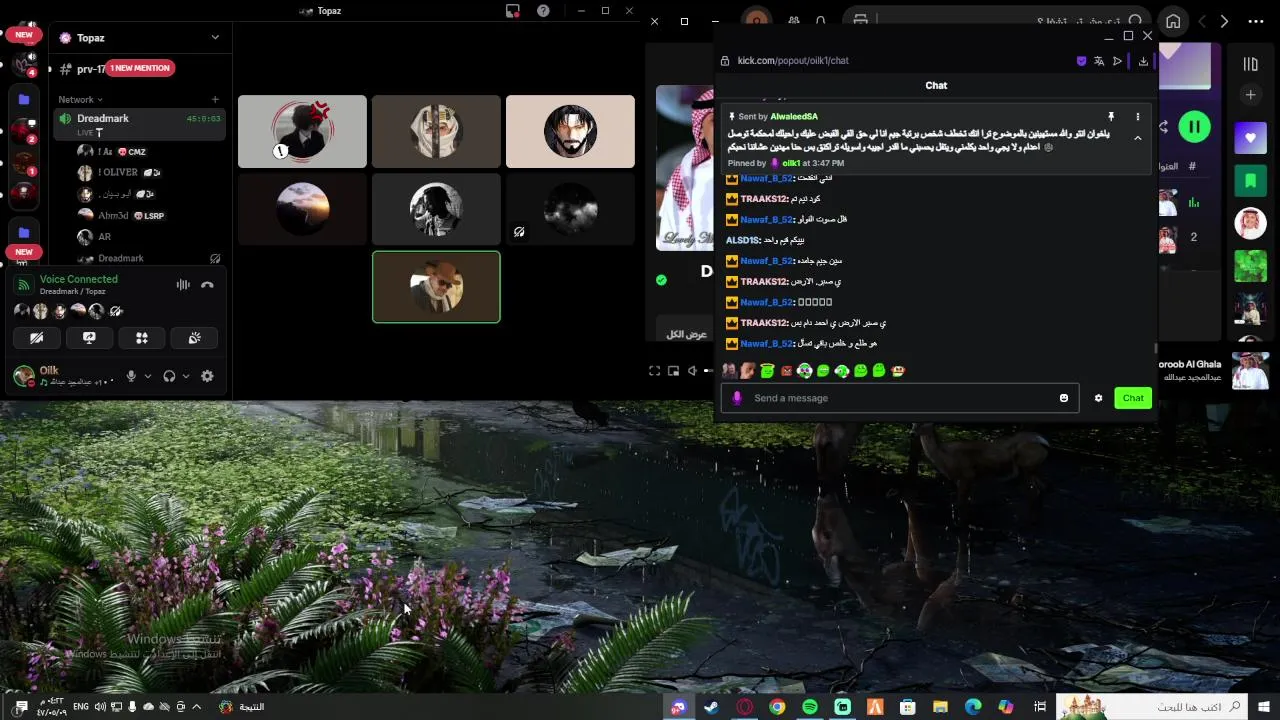Open Steam from the Windows taskbar
This screenshot has width=1280, height=720.
711,707
